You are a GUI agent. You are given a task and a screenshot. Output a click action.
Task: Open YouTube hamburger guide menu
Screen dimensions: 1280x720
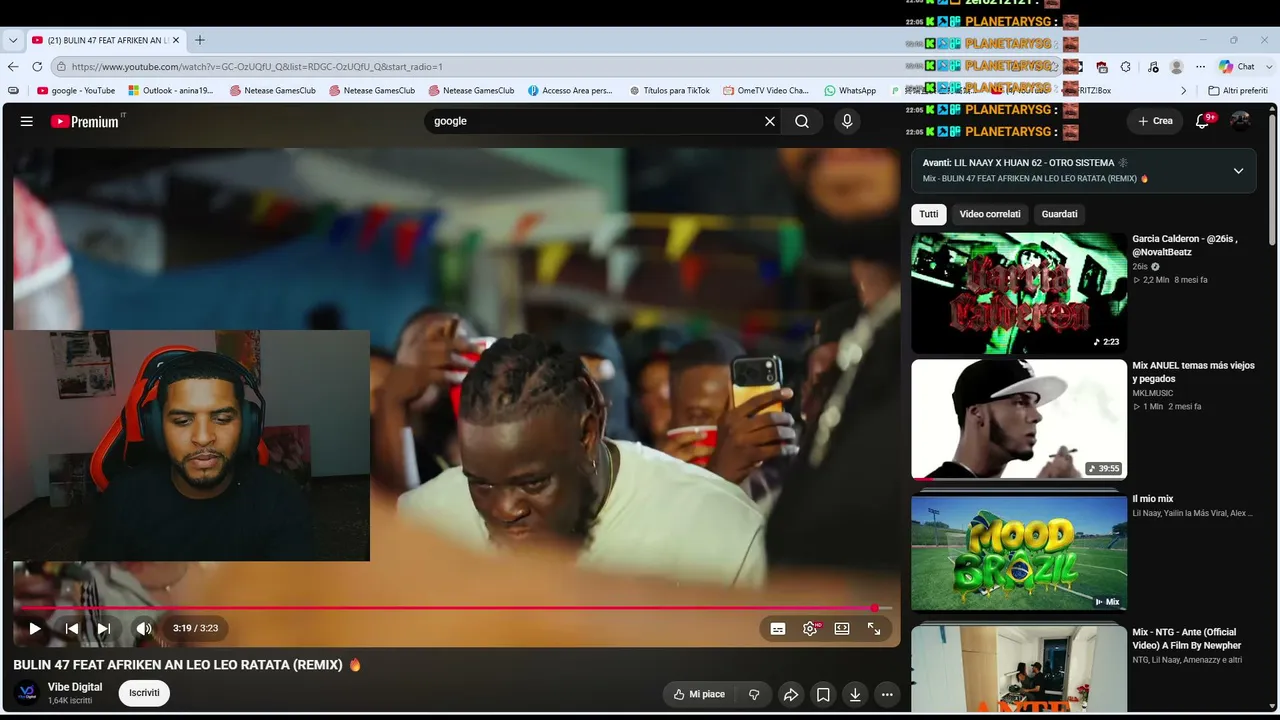pos(27,121)
